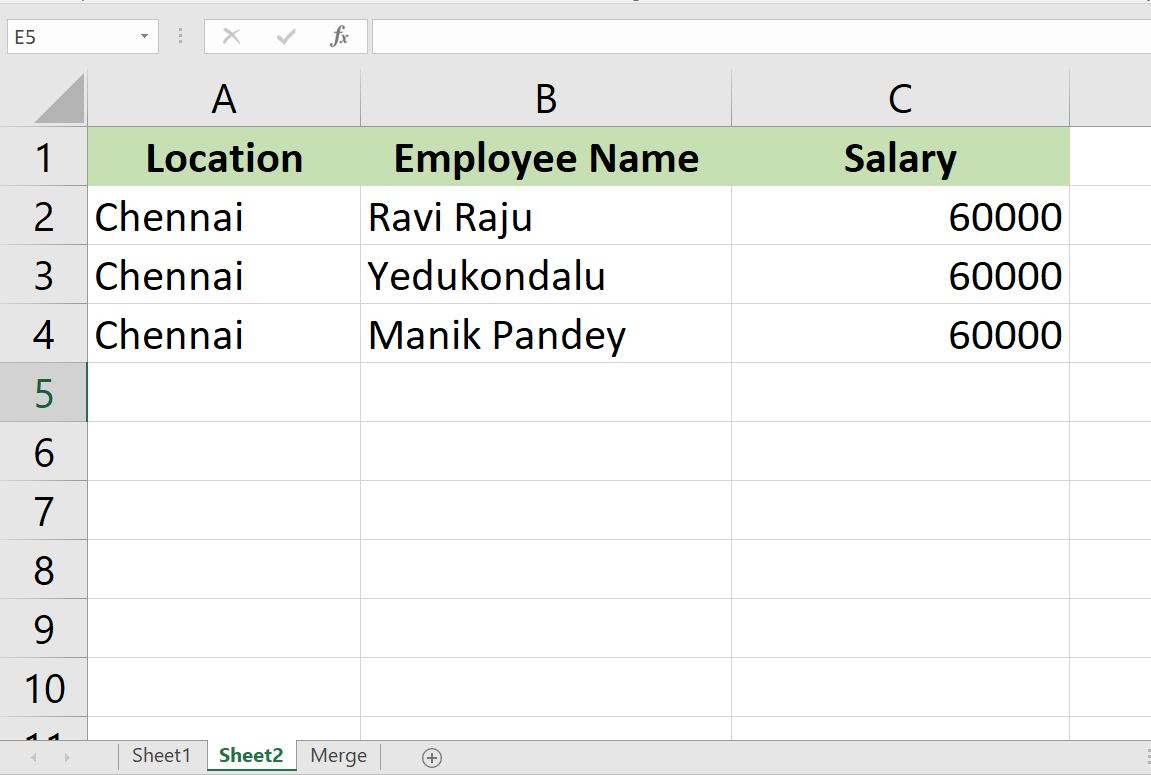This screenshot has width=1151, height=775.
Task: Select row 5 header
Action: [43, 393]
